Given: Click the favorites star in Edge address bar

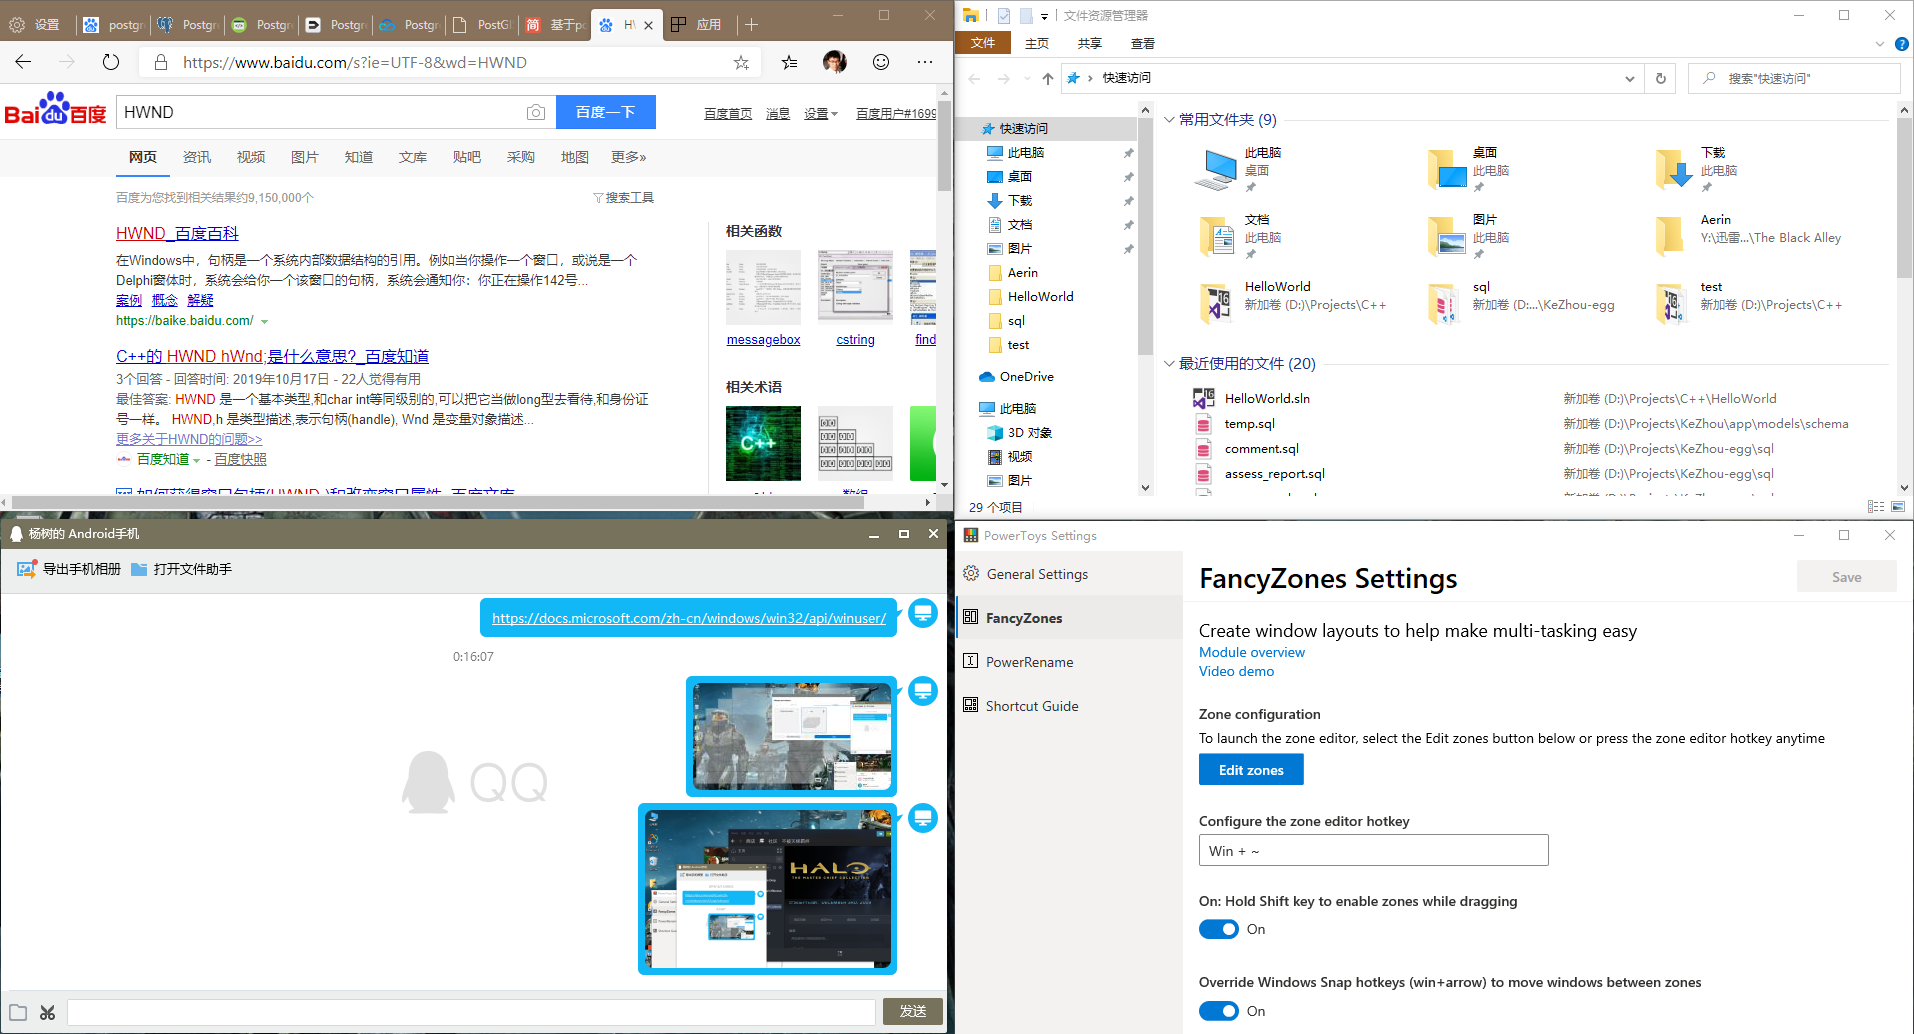Looking at the screenshot, I should (x=741, y=62).
